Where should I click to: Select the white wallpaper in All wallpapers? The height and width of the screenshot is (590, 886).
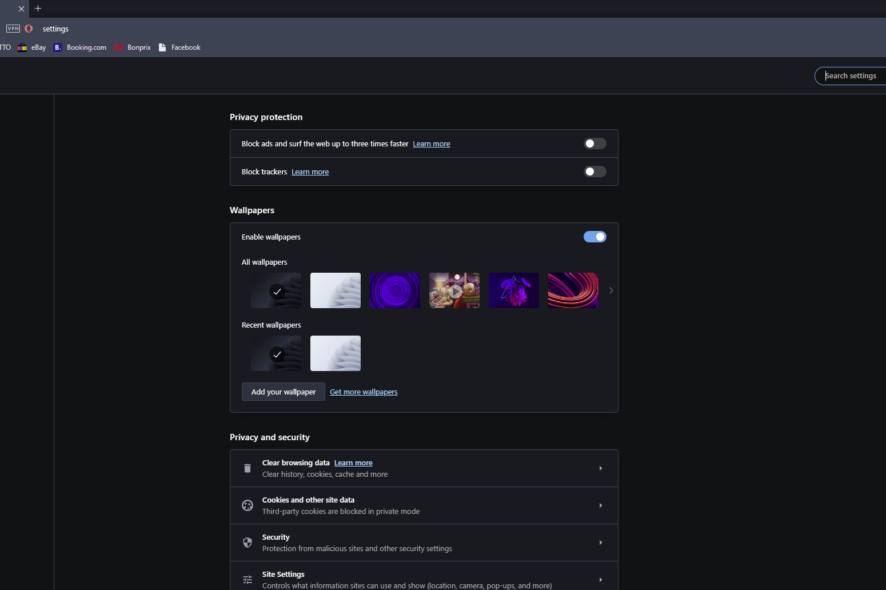335,290
